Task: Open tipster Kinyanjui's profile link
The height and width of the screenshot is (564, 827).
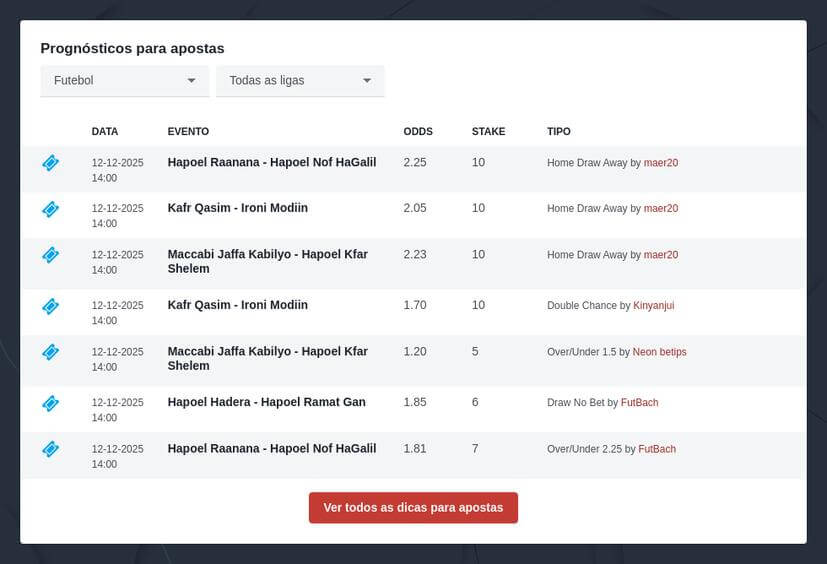Action: click(653, 306)
